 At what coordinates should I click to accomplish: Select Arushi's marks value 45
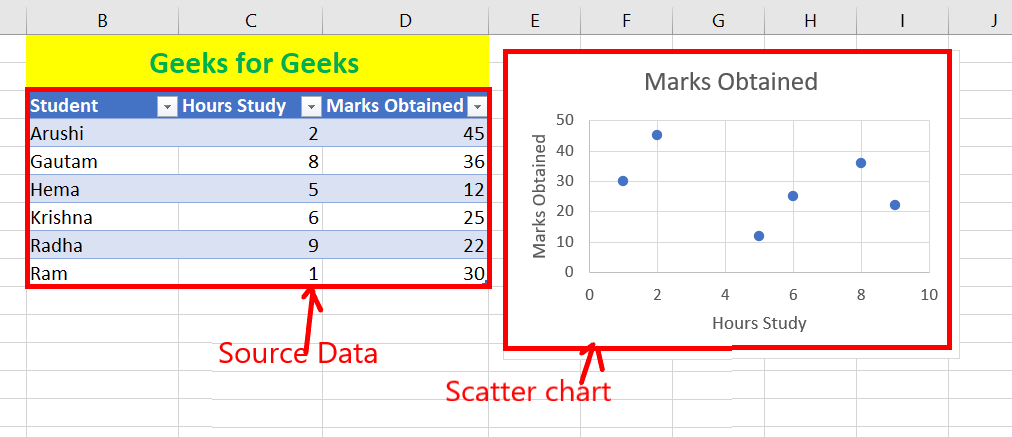[405, 133]
